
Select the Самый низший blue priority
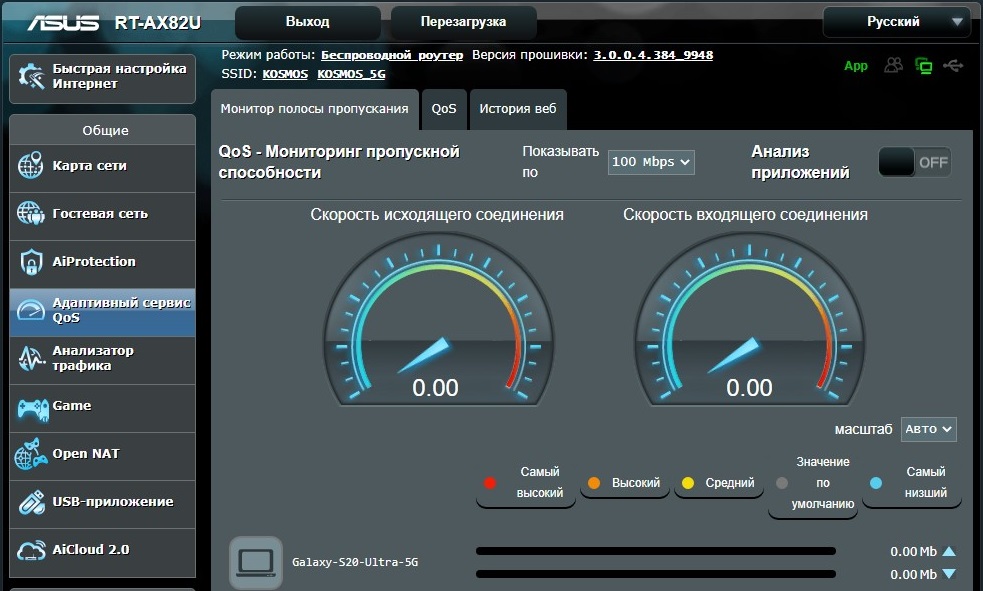[x=912, y=483]
